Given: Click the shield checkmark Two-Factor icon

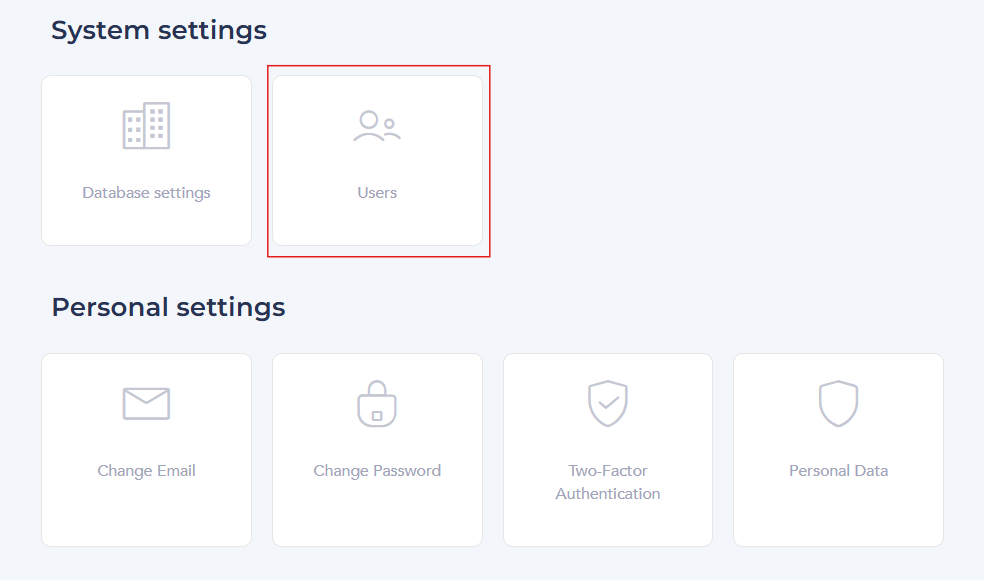Looking at the screenshot, I should [x=607, y=404].
